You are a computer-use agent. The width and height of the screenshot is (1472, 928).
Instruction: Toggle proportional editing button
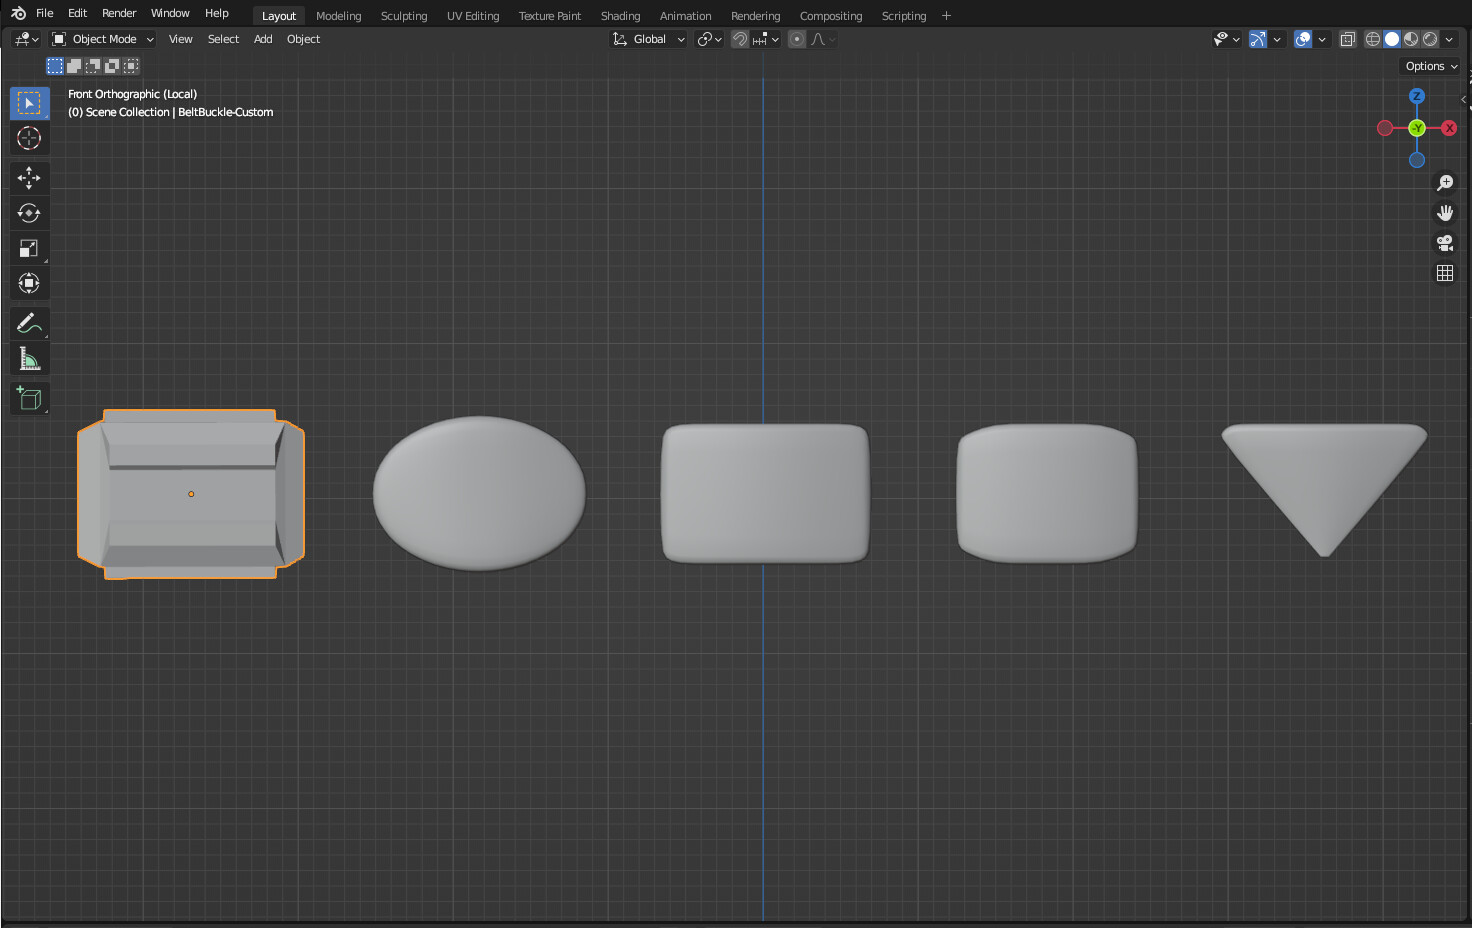coord(797,39)
